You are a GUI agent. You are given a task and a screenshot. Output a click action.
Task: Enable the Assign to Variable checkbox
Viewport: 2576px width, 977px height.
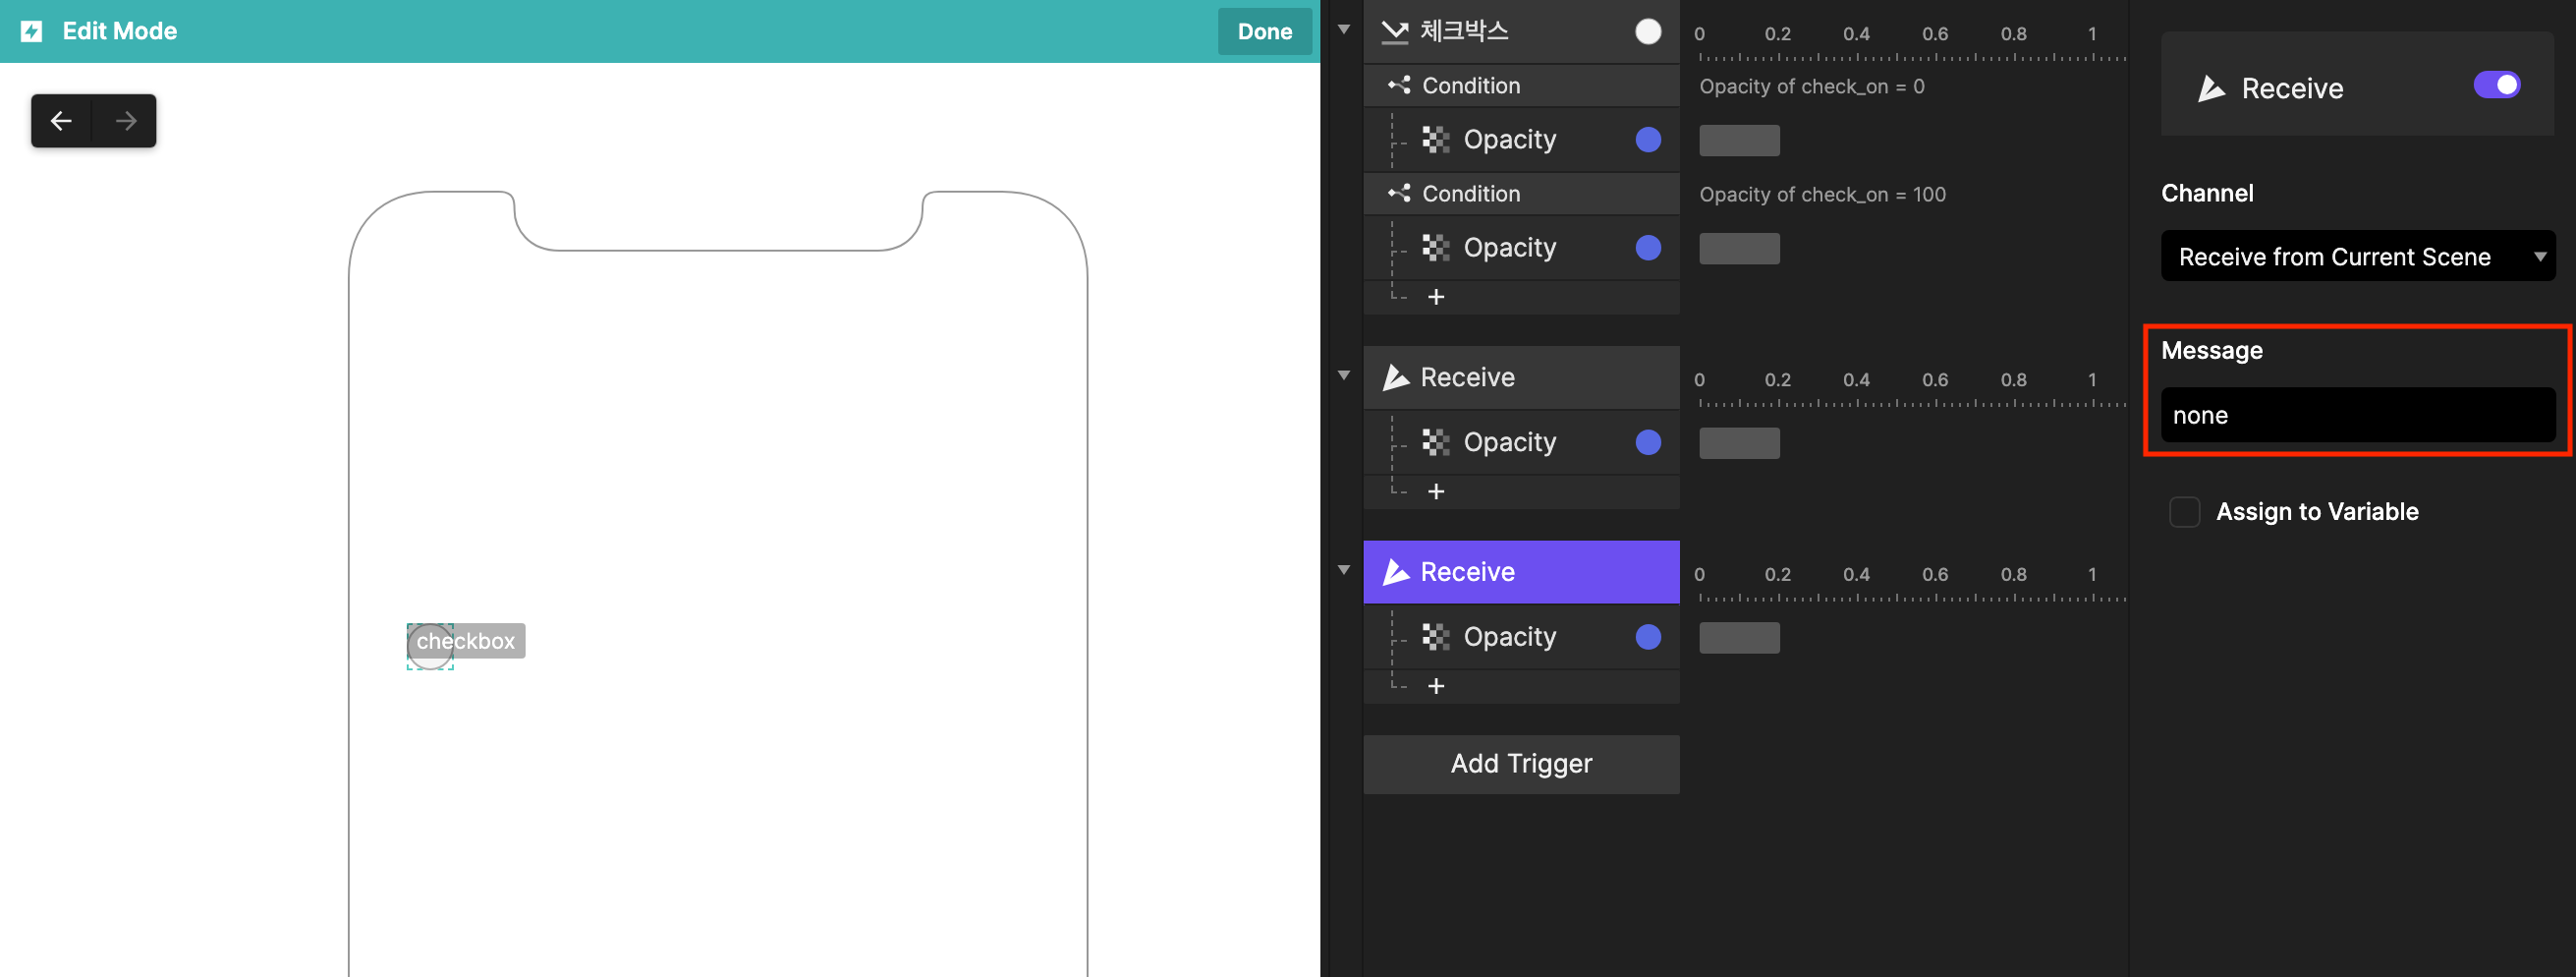tap(2184, 512)
